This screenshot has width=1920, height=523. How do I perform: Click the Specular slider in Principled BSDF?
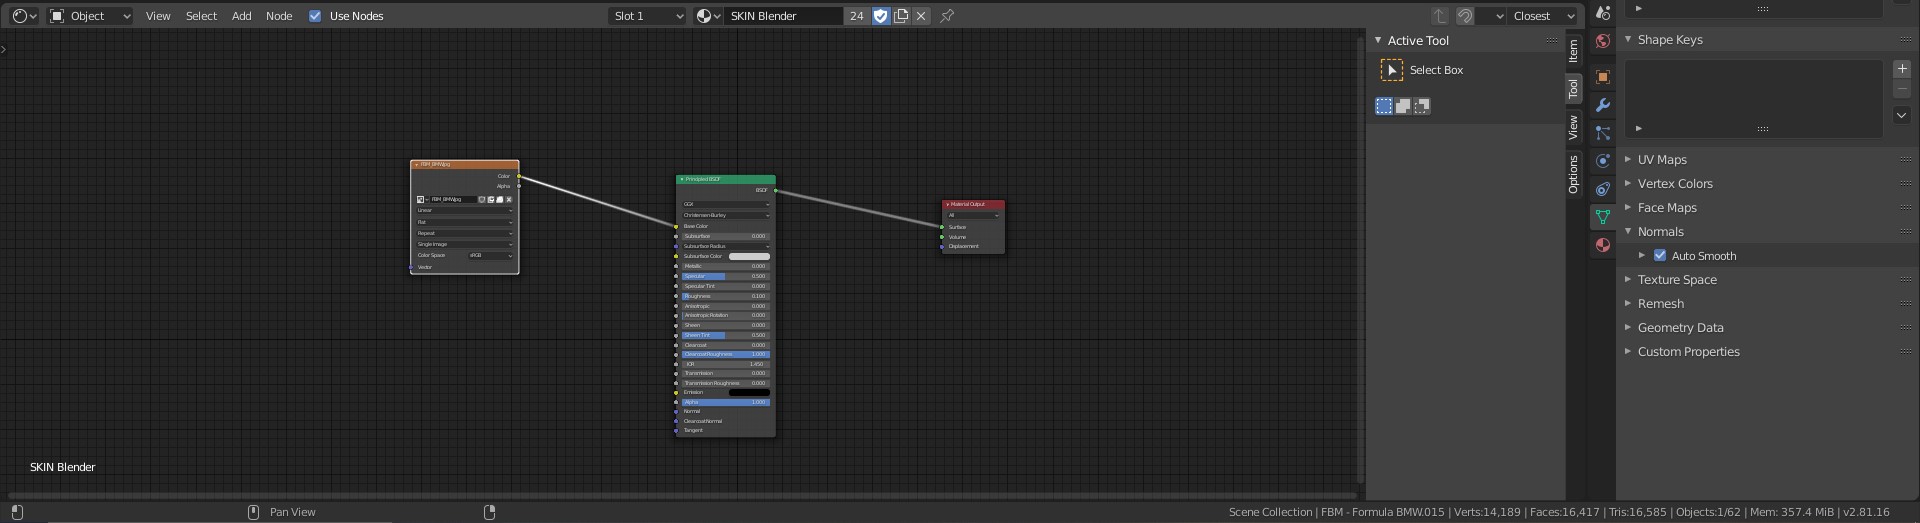point(726,276)
